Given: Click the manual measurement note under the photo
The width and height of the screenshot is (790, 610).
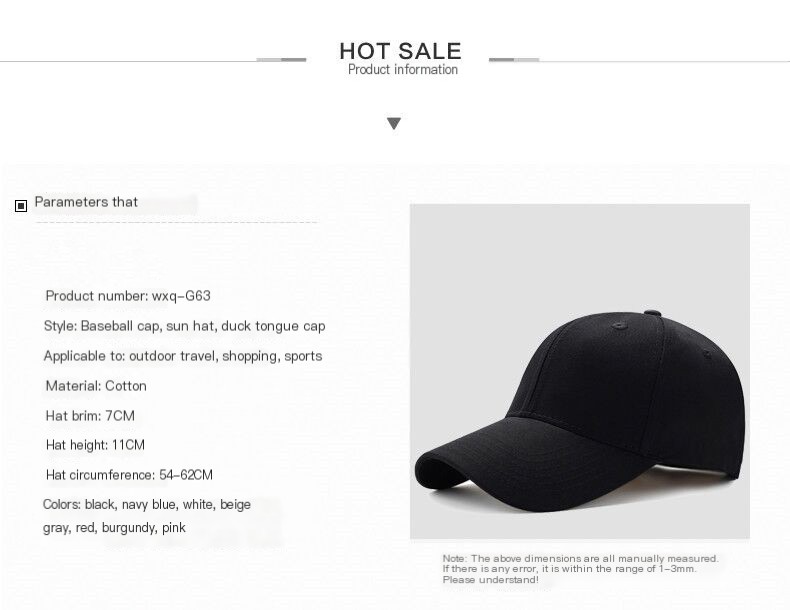Looking at the screenshot, I should (580, 569).
